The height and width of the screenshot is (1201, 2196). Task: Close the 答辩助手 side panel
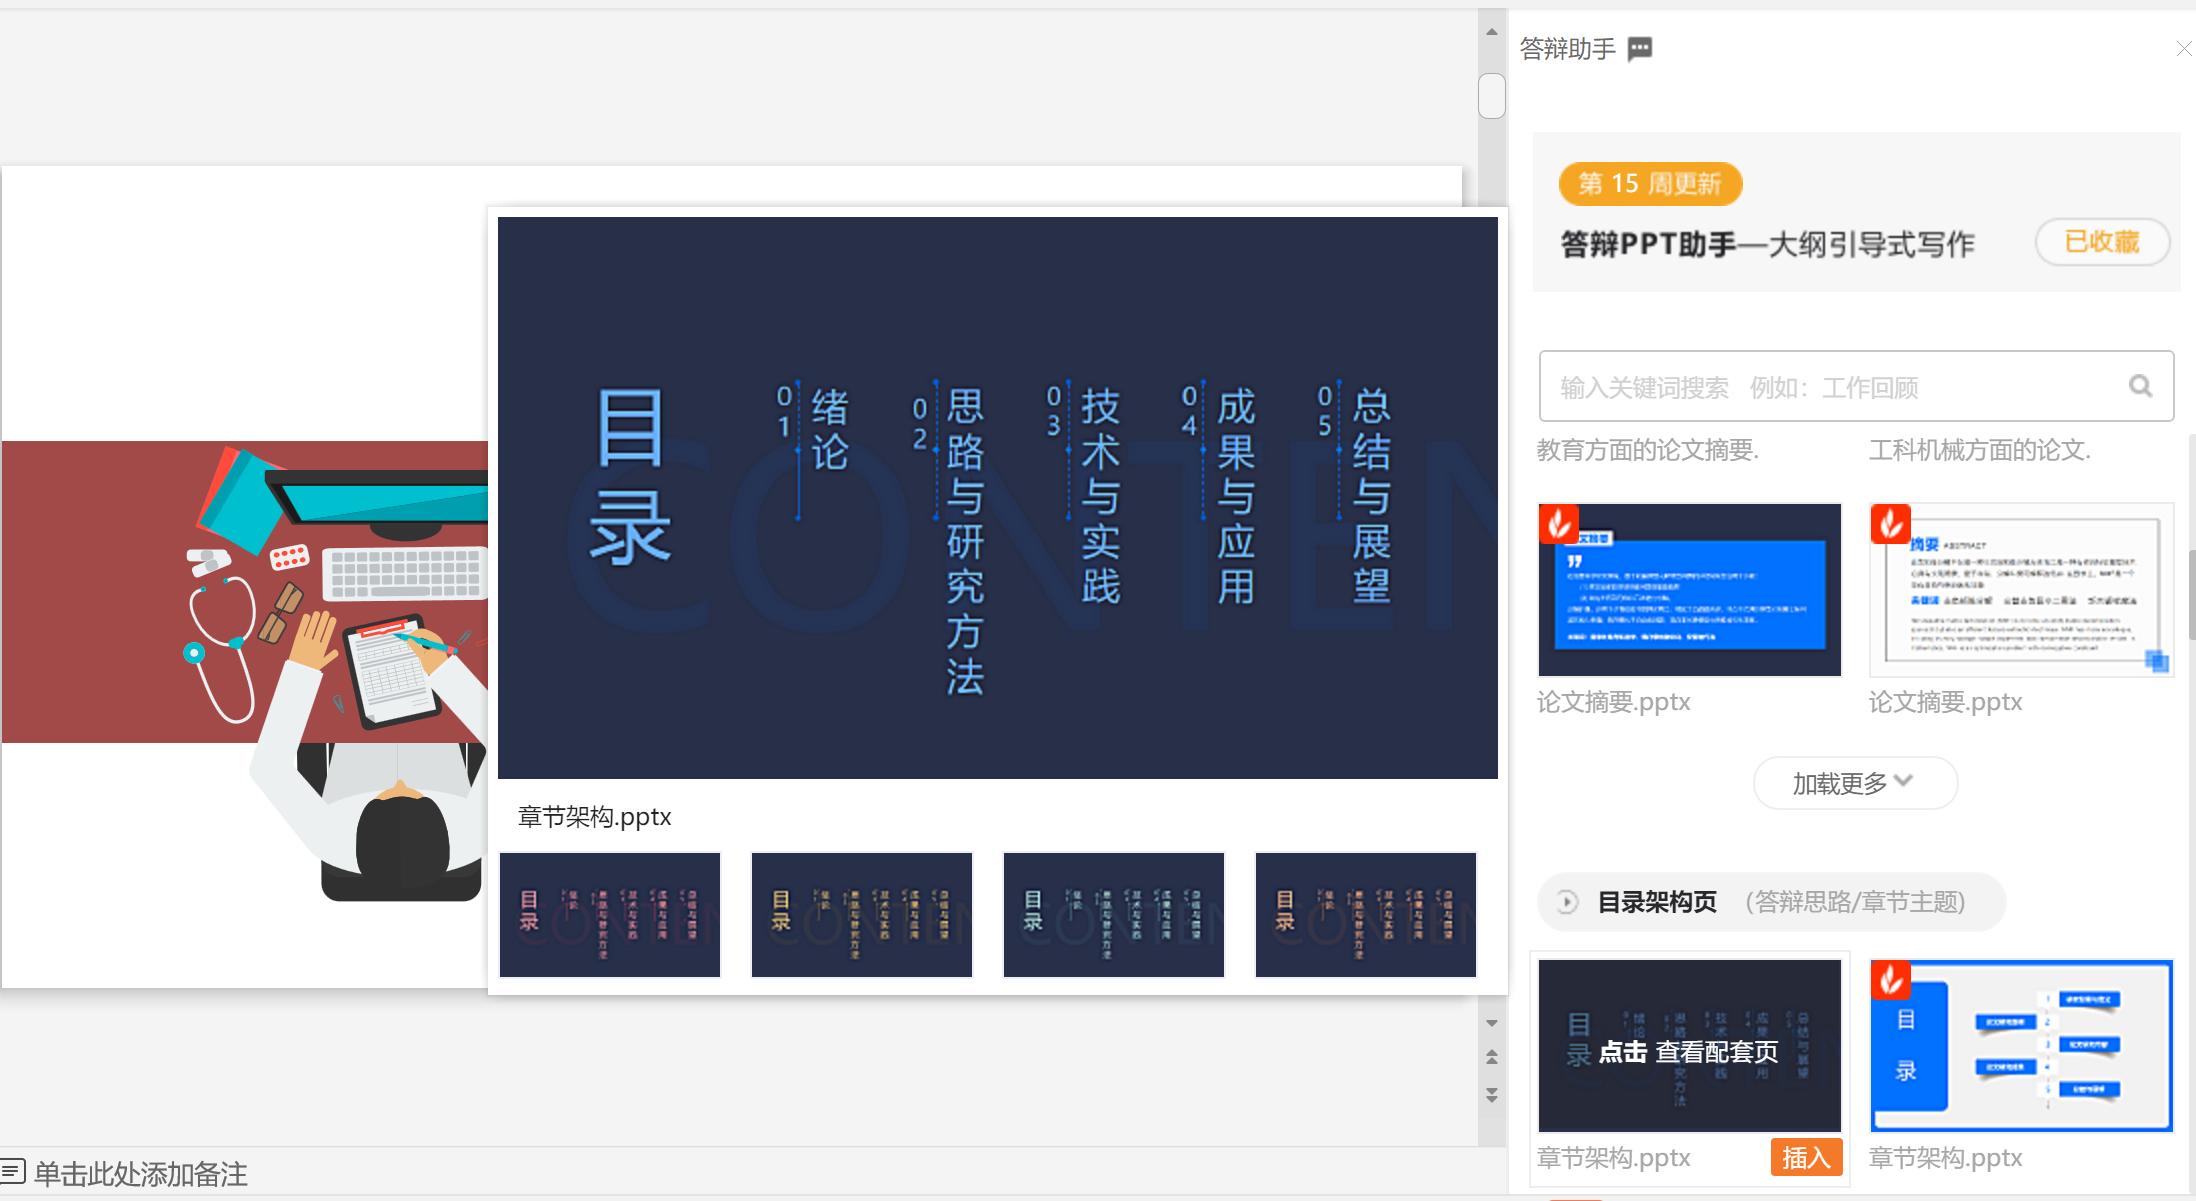(x=2184, y=48)
